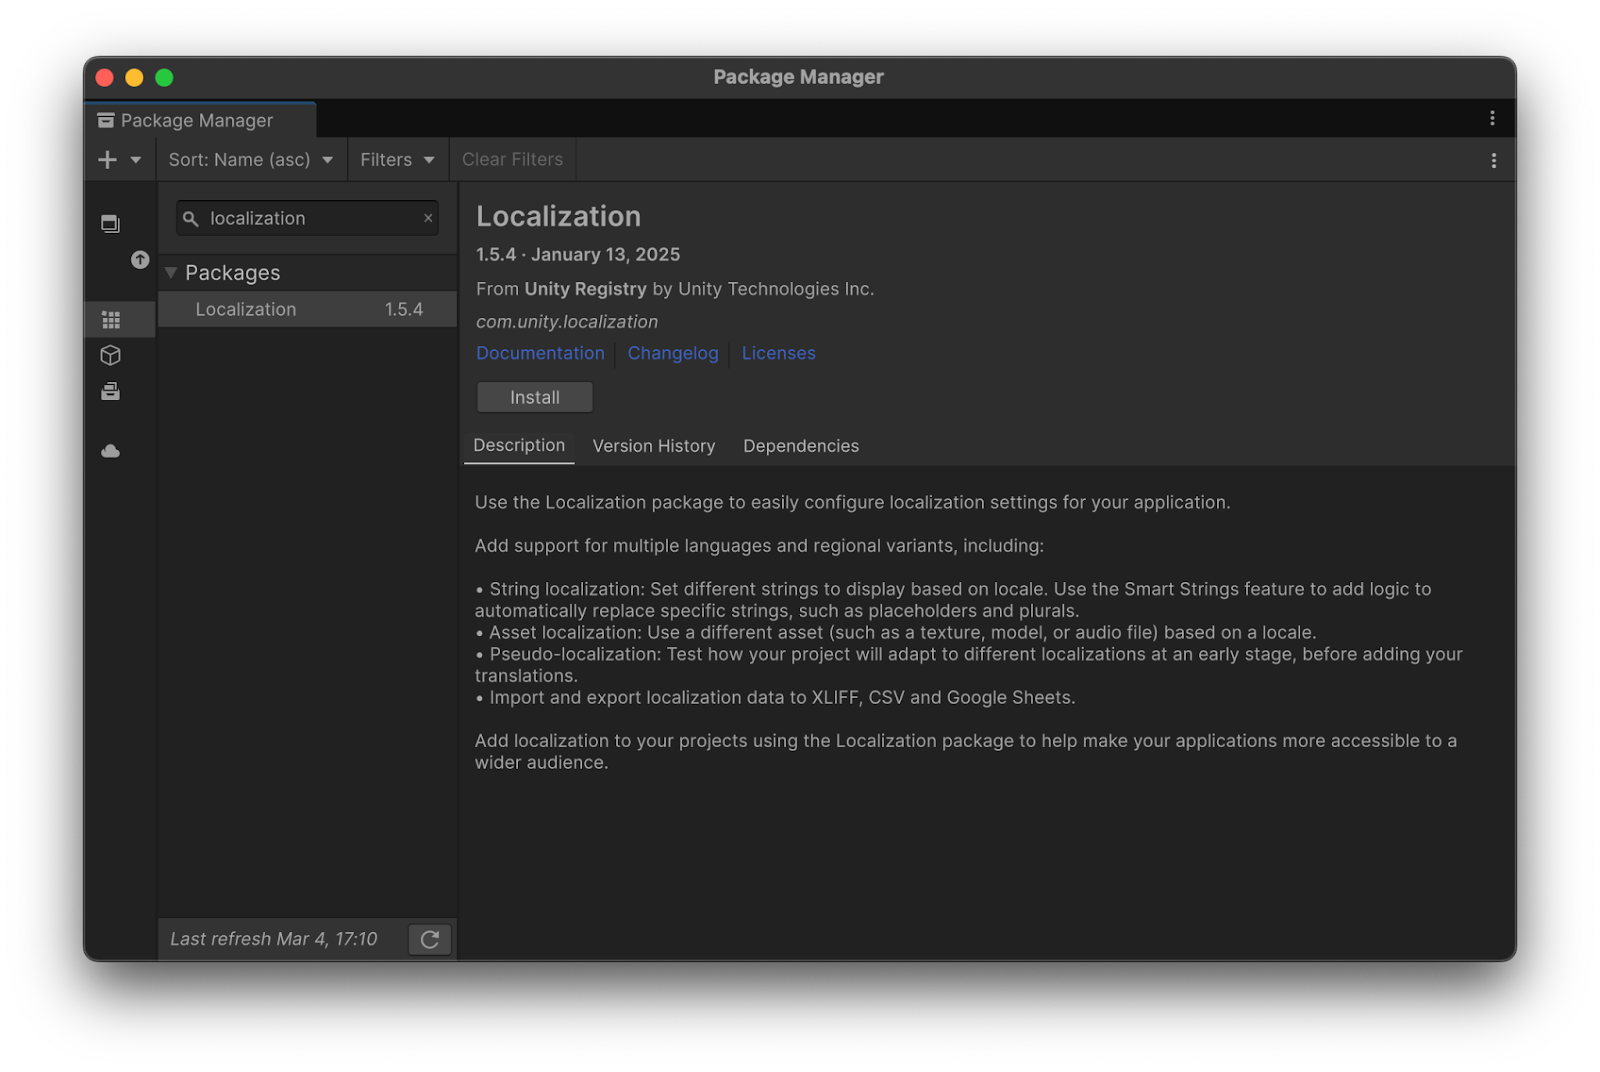
Task: Click the search magnifier icon
Action: click(x=191, y=218)
